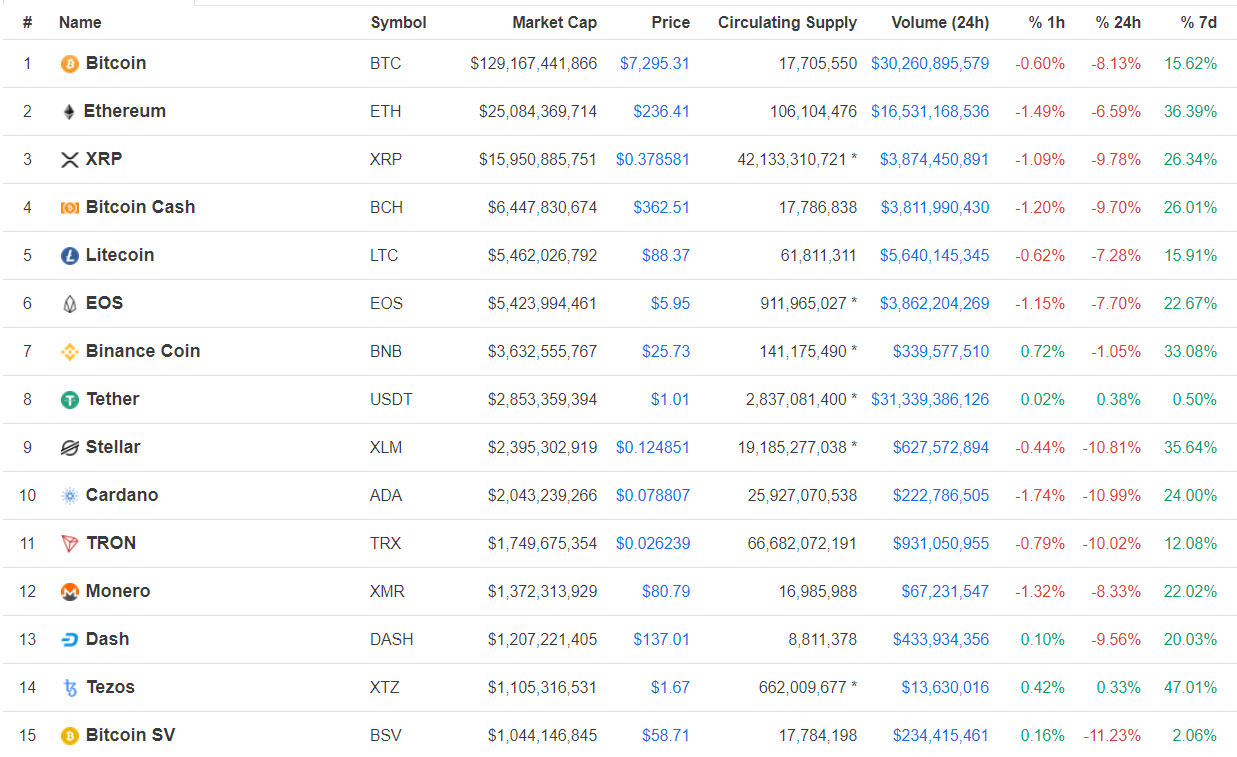Sort by Circulating Supply column header
Screen dimensions: 1237x757
787,22
